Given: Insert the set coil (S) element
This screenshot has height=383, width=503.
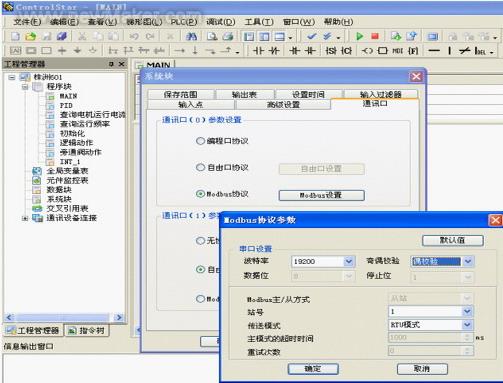Looking at the screenshot, I should point(331,51).
